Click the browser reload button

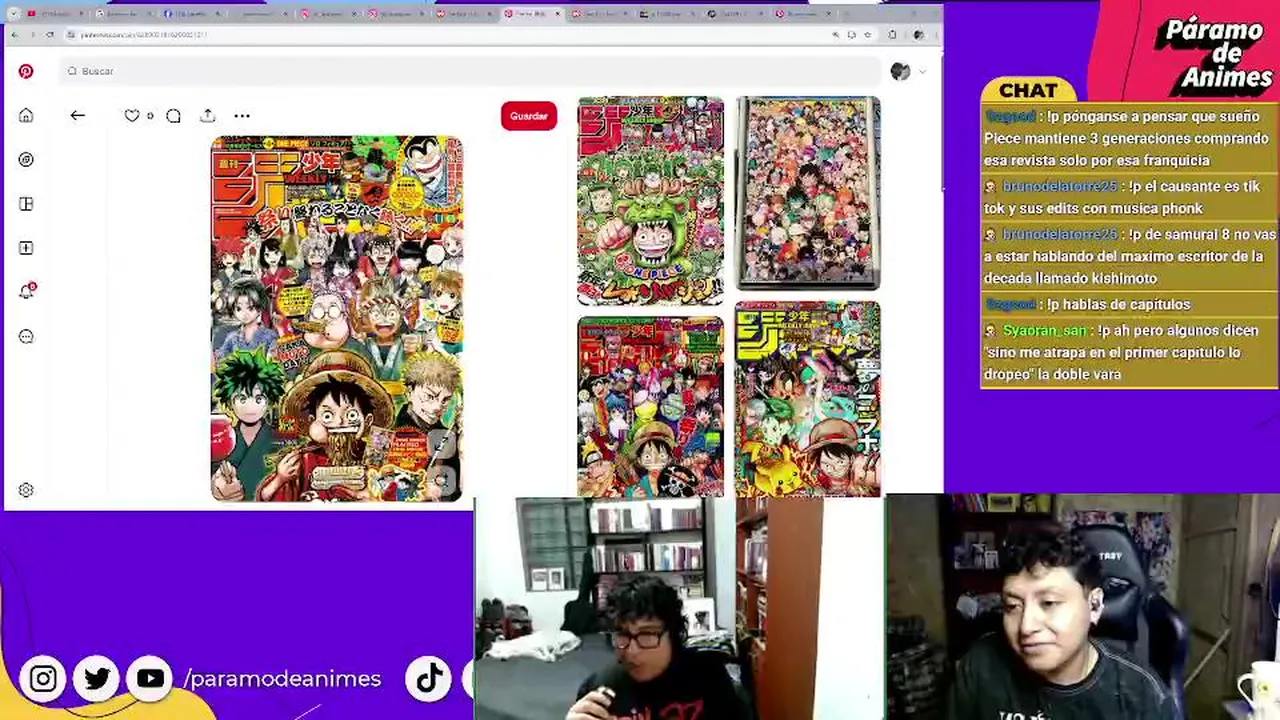pos(50,35)
